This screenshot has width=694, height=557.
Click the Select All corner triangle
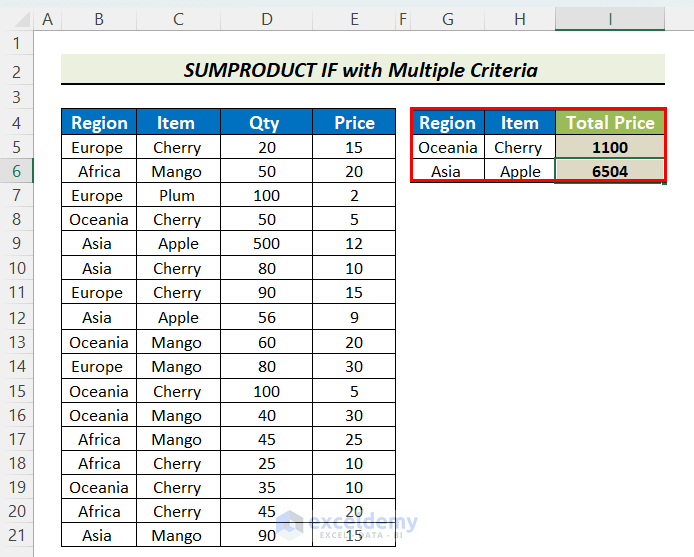coord(17,19)
